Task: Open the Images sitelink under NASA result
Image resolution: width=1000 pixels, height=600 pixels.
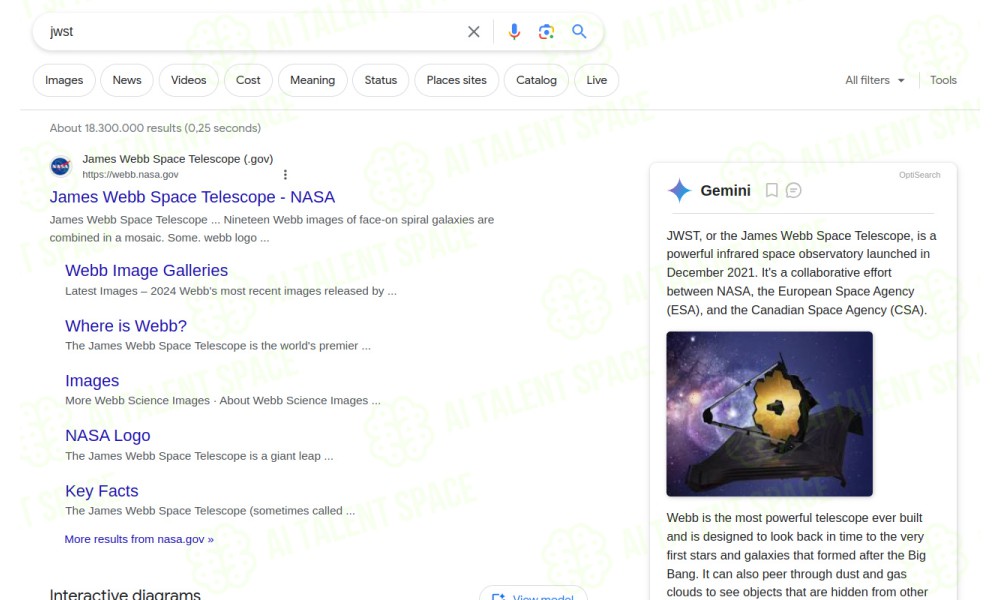Action: point(92,381)
